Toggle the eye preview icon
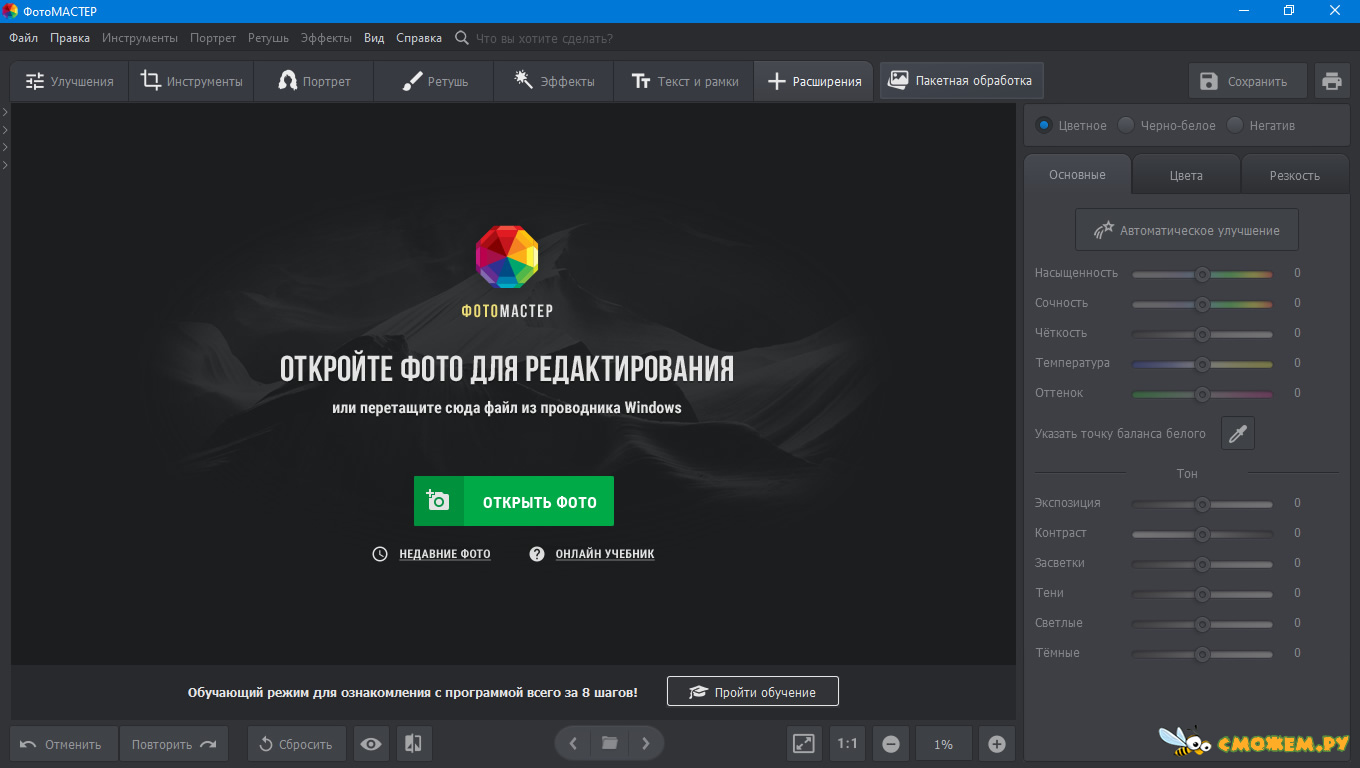The image size is (1360, 768). 371,744
